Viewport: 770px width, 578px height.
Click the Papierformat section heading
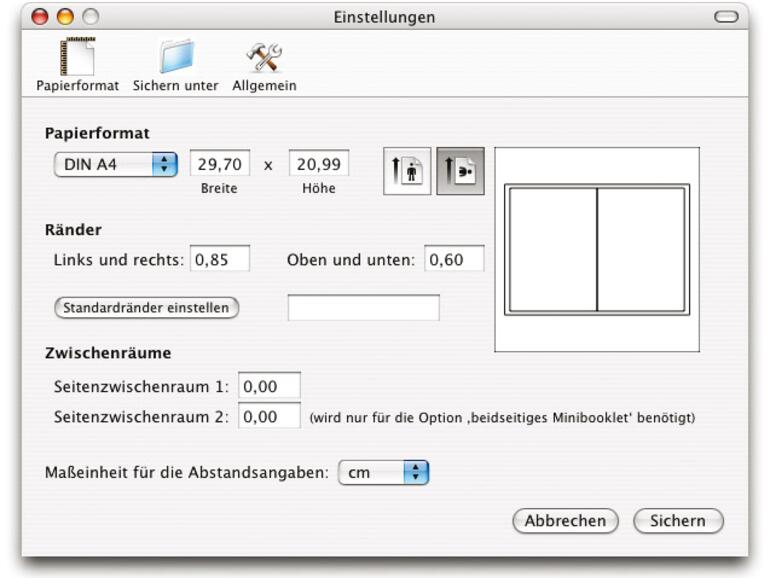pos(97,133)
